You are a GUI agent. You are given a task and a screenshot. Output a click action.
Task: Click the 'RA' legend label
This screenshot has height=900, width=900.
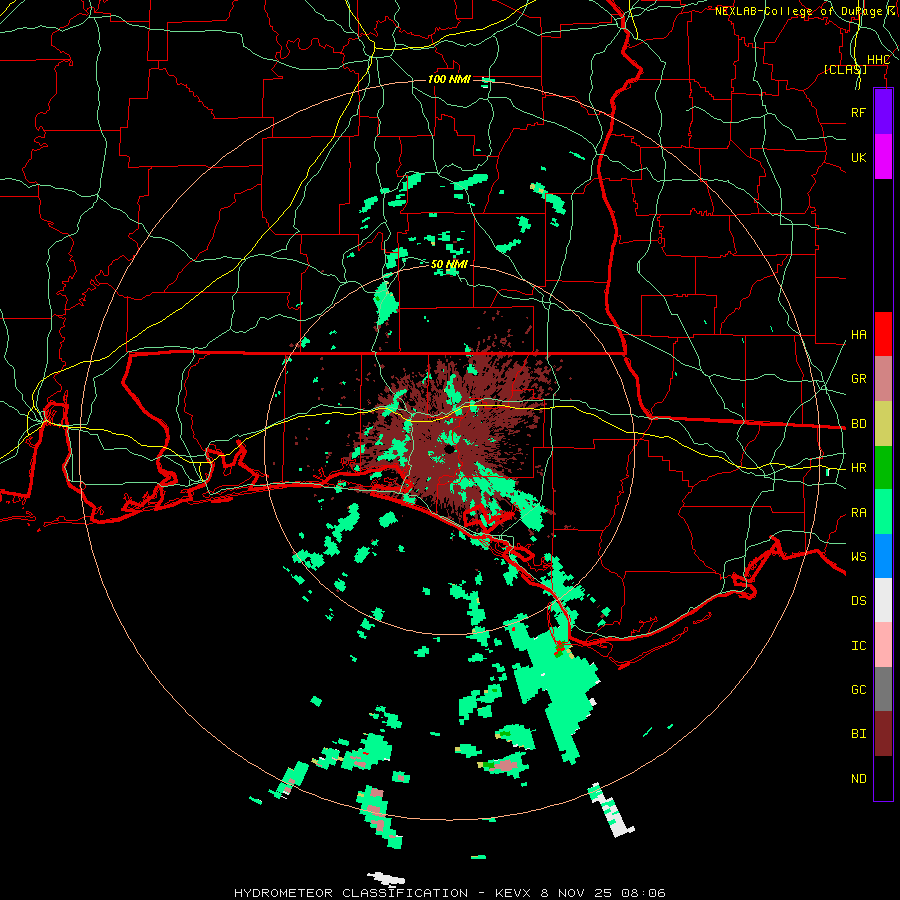click(x=858, y=513)
